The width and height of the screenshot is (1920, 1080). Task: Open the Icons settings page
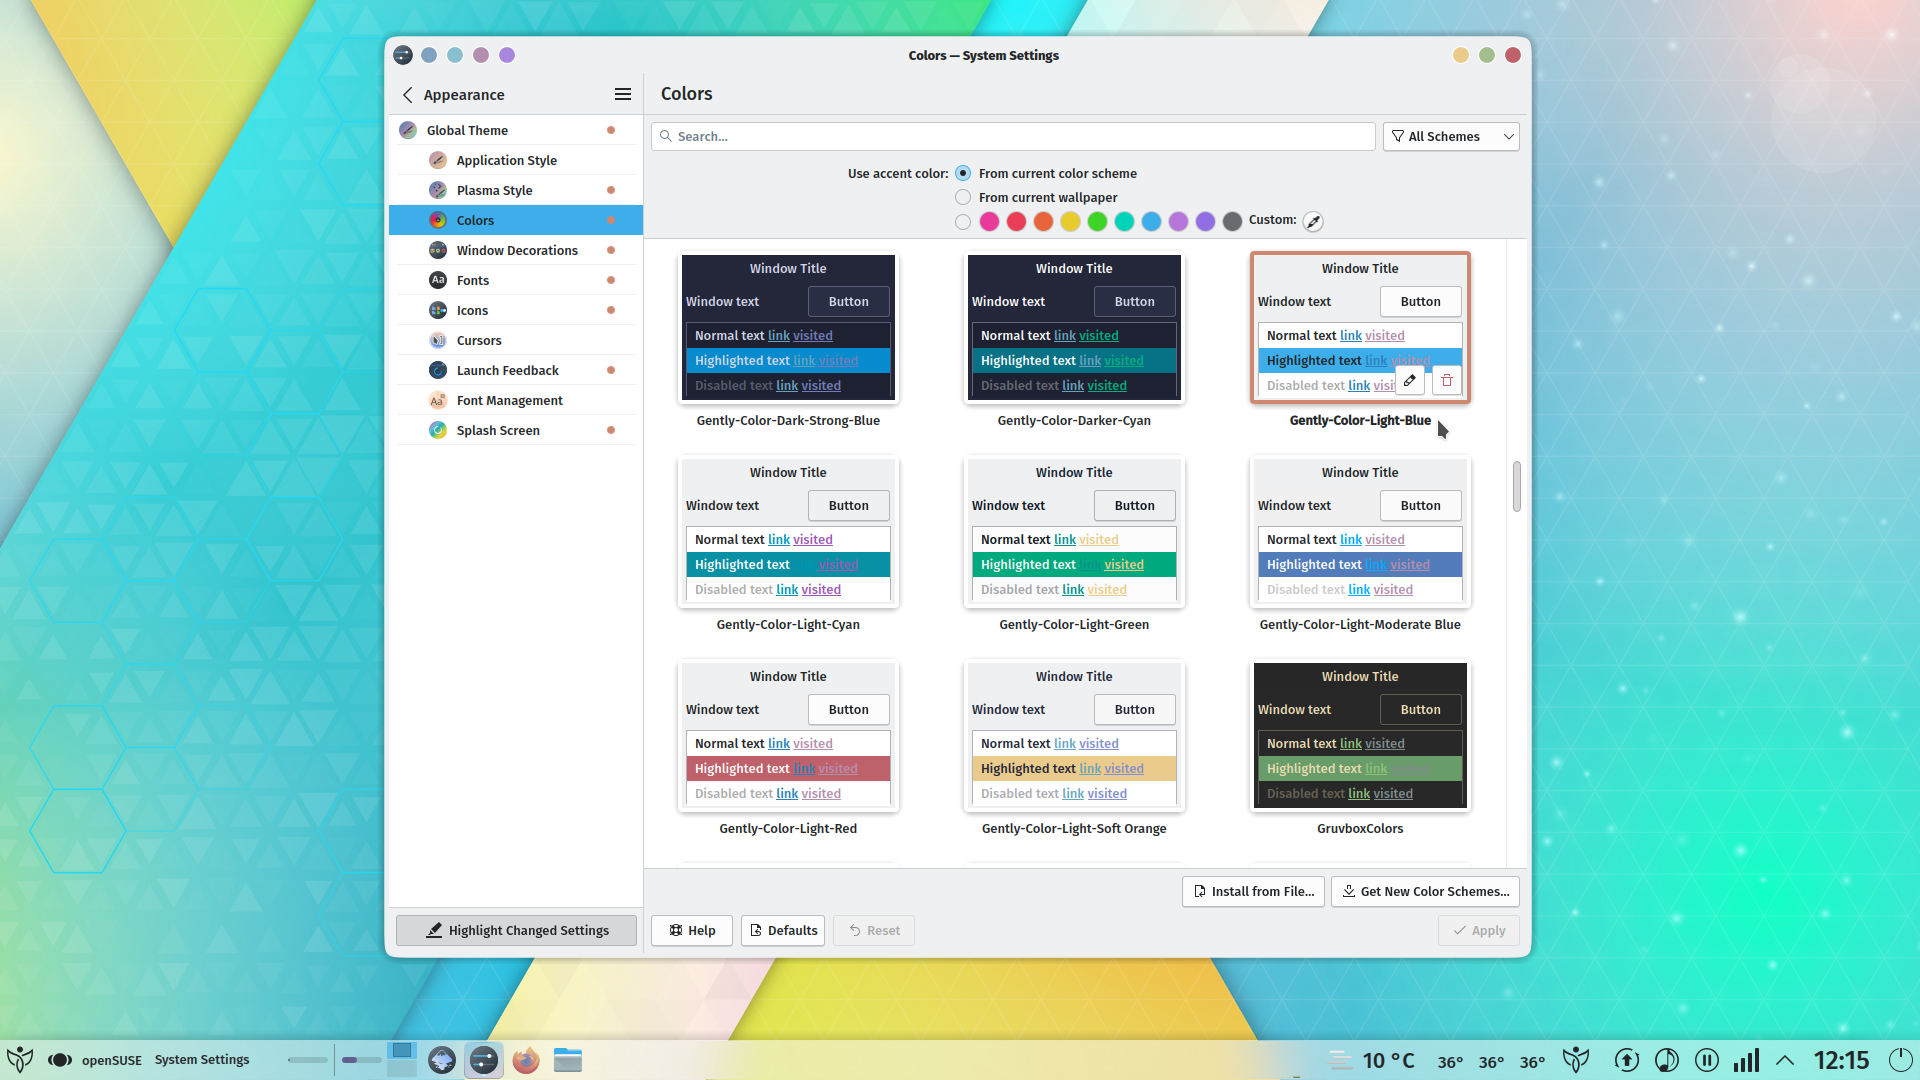(x=438, y=310)
